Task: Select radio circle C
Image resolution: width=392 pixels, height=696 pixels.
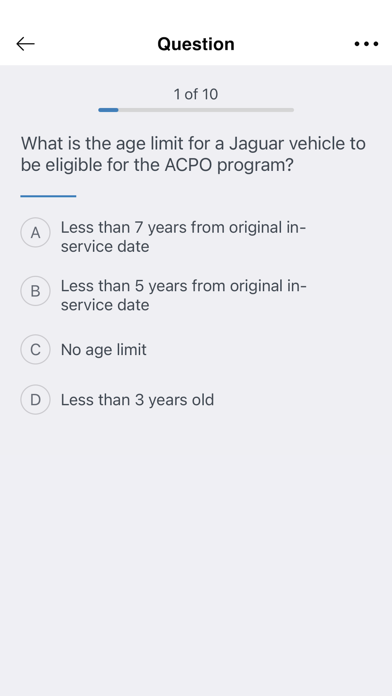Action: (x=35, y=349)
